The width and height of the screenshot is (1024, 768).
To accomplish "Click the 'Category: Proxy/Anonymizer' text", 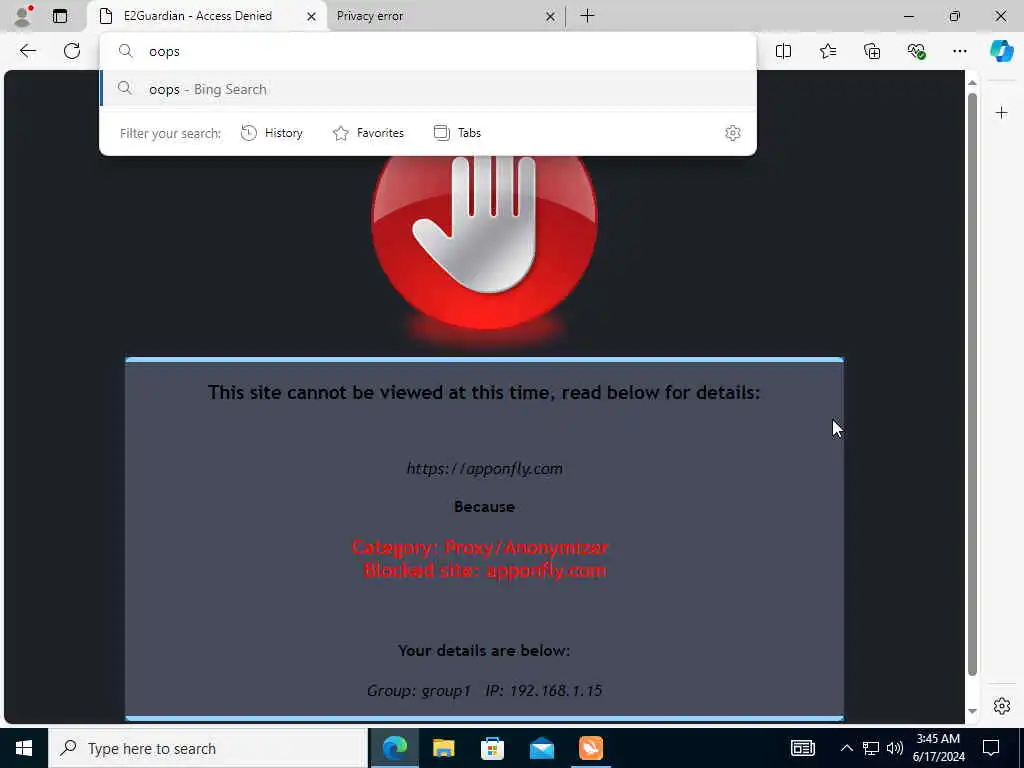I will (x=480, y=547).
